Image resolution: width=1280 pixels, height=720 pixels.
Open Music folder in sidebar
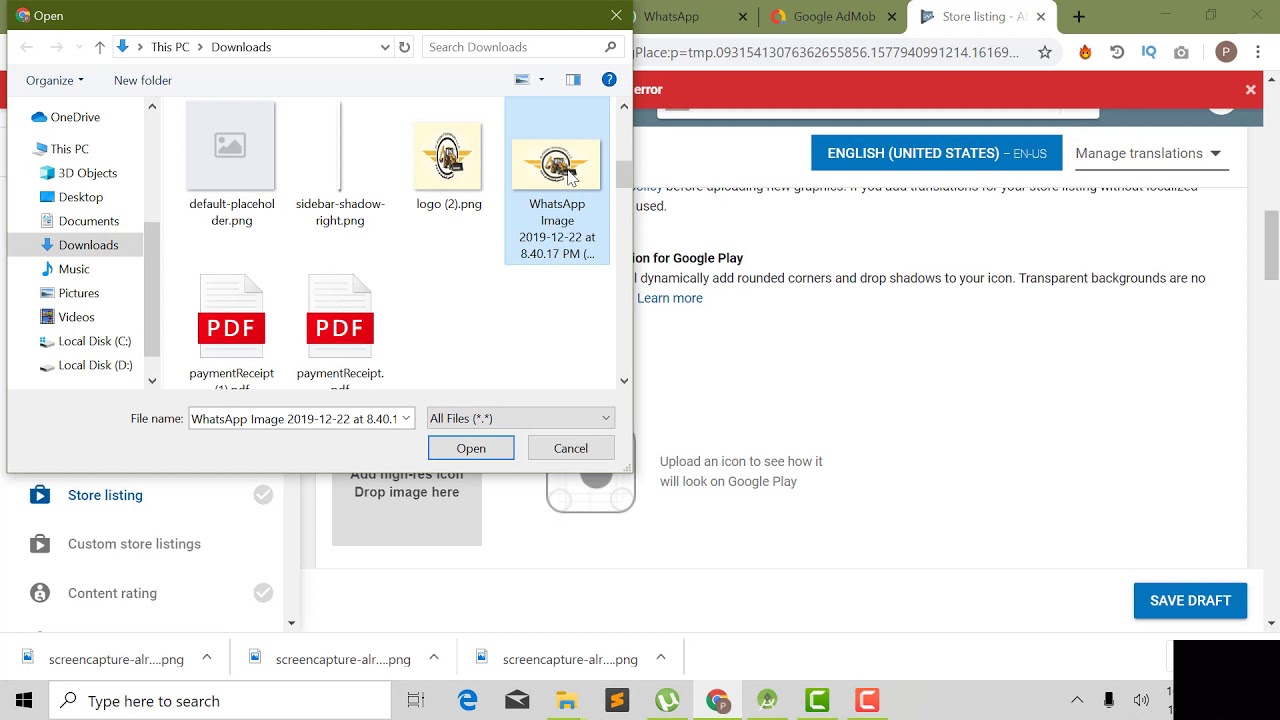(x=65, y=269)
